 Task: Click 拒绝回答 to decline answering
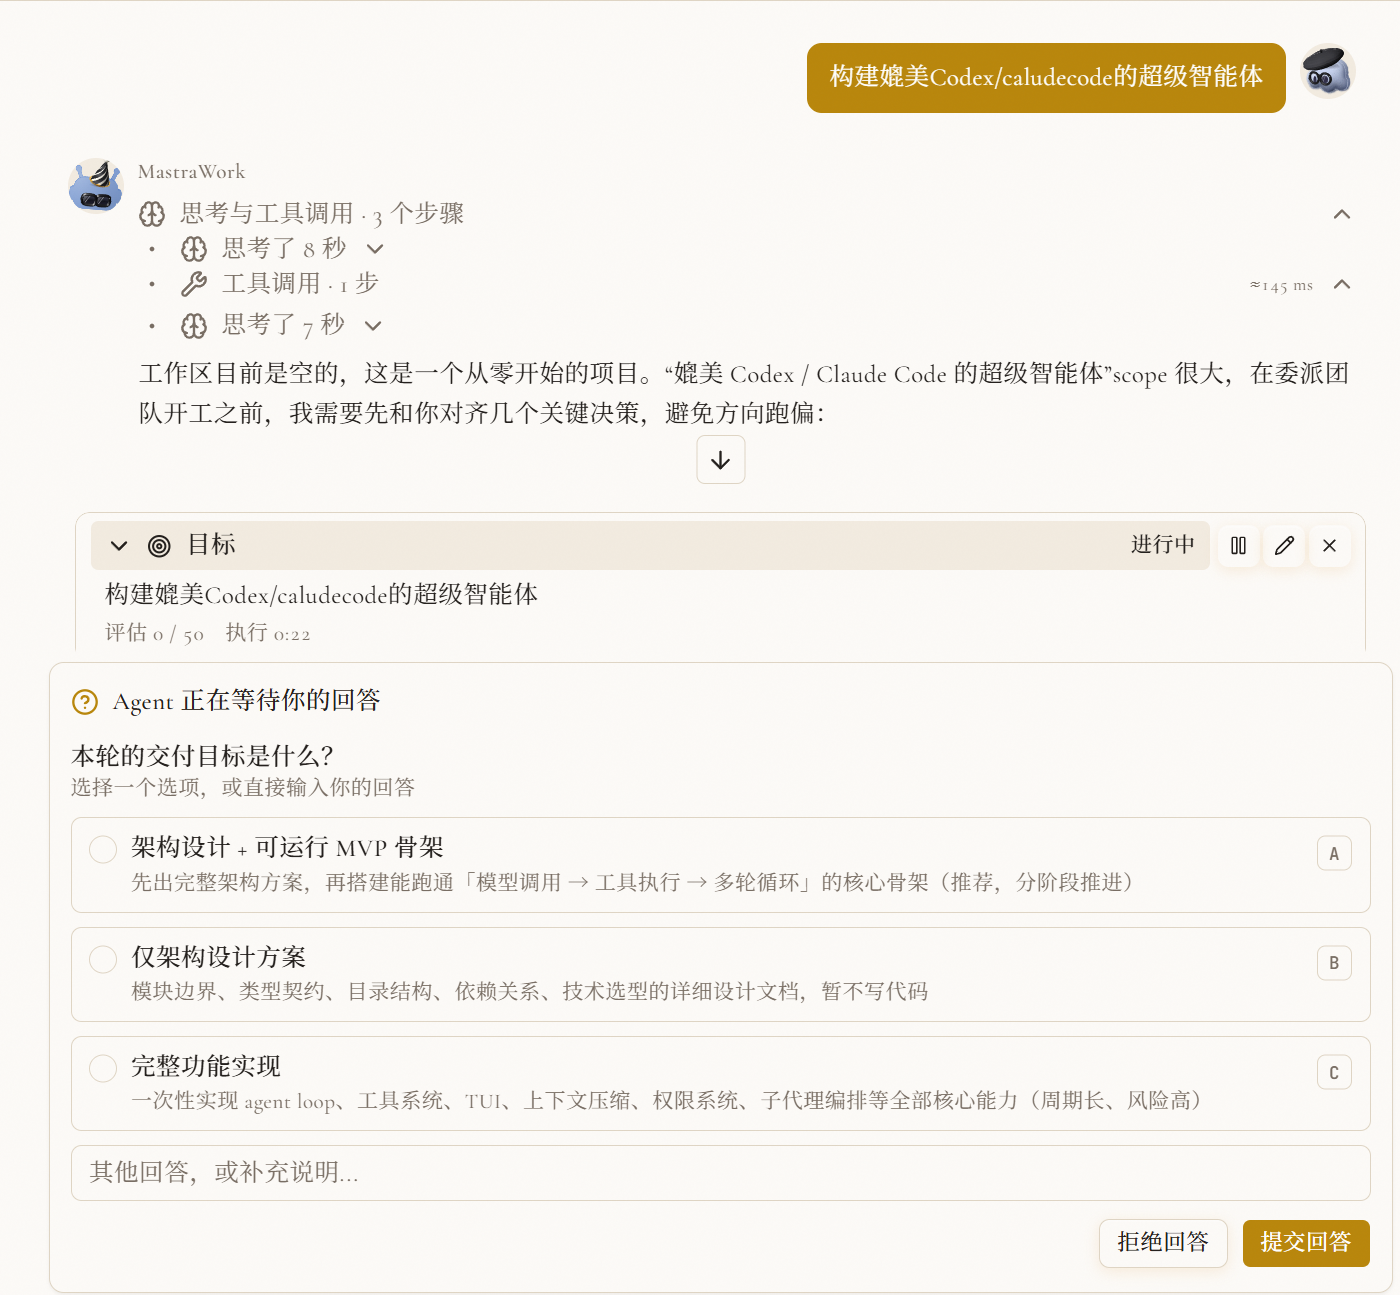(1163, 1243)
